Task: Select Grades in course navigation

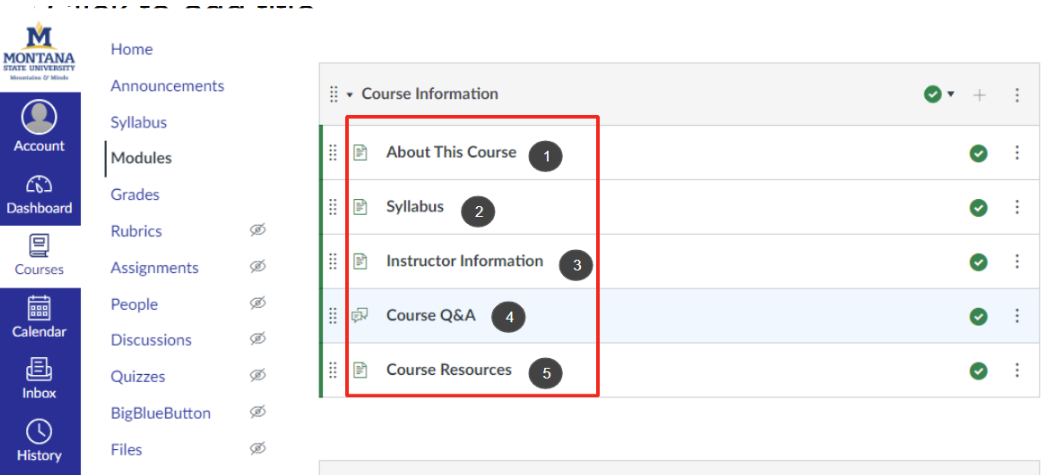Action: tap(135, 194)
